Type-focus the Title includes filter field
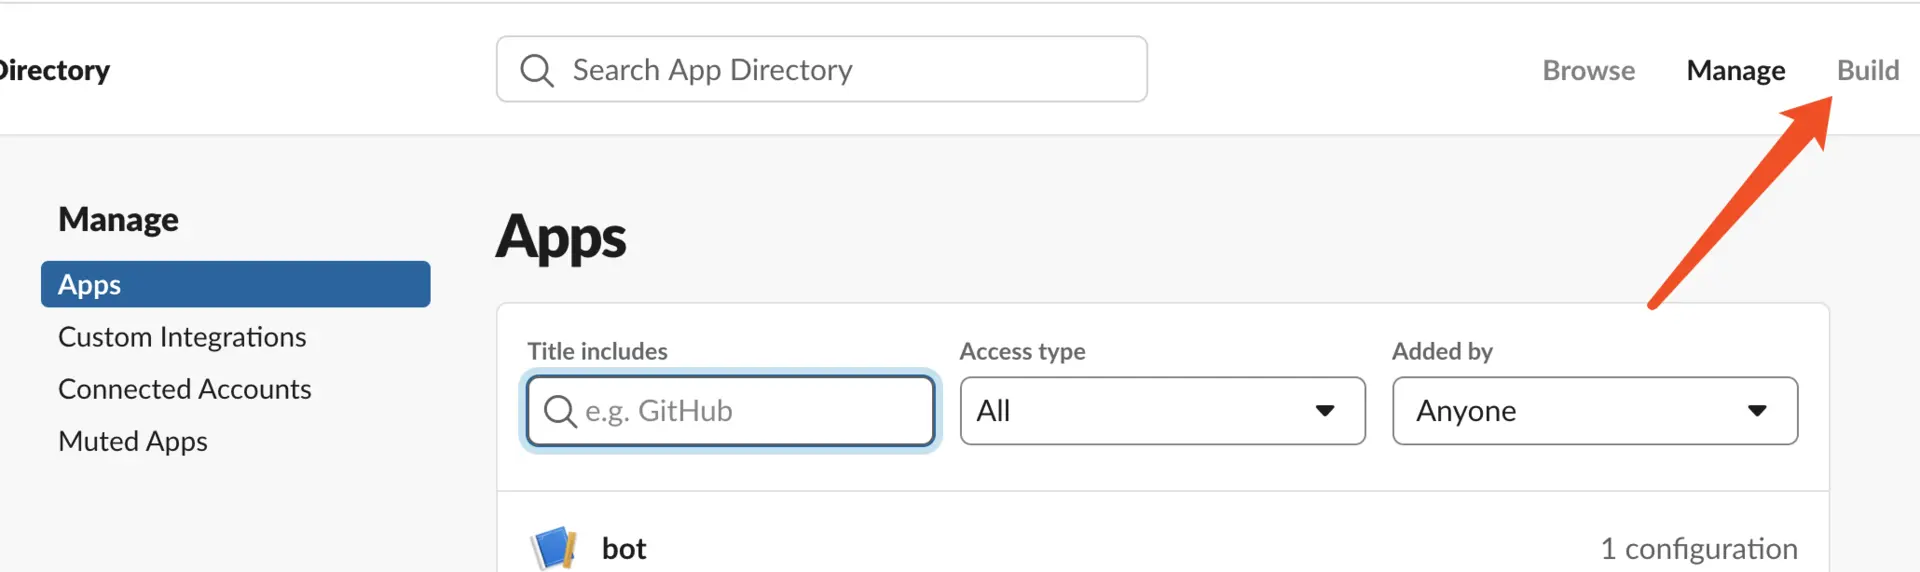 [x=750, y=411]
